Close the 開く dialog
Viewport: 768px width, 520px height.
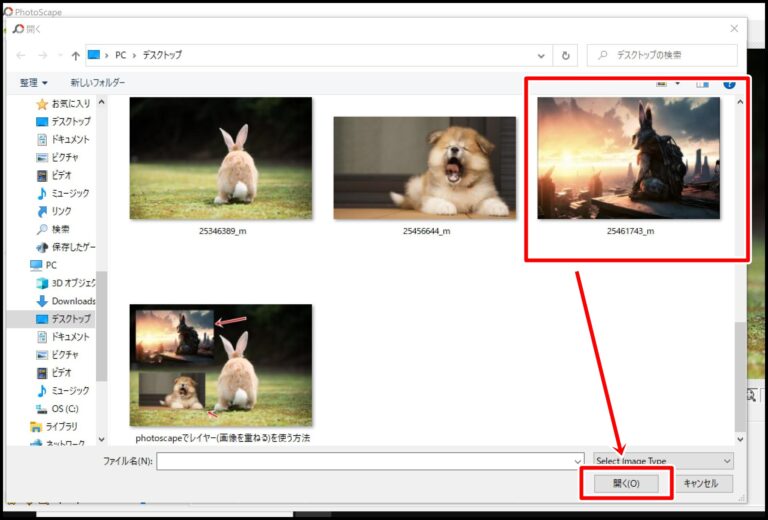[734, 29]
